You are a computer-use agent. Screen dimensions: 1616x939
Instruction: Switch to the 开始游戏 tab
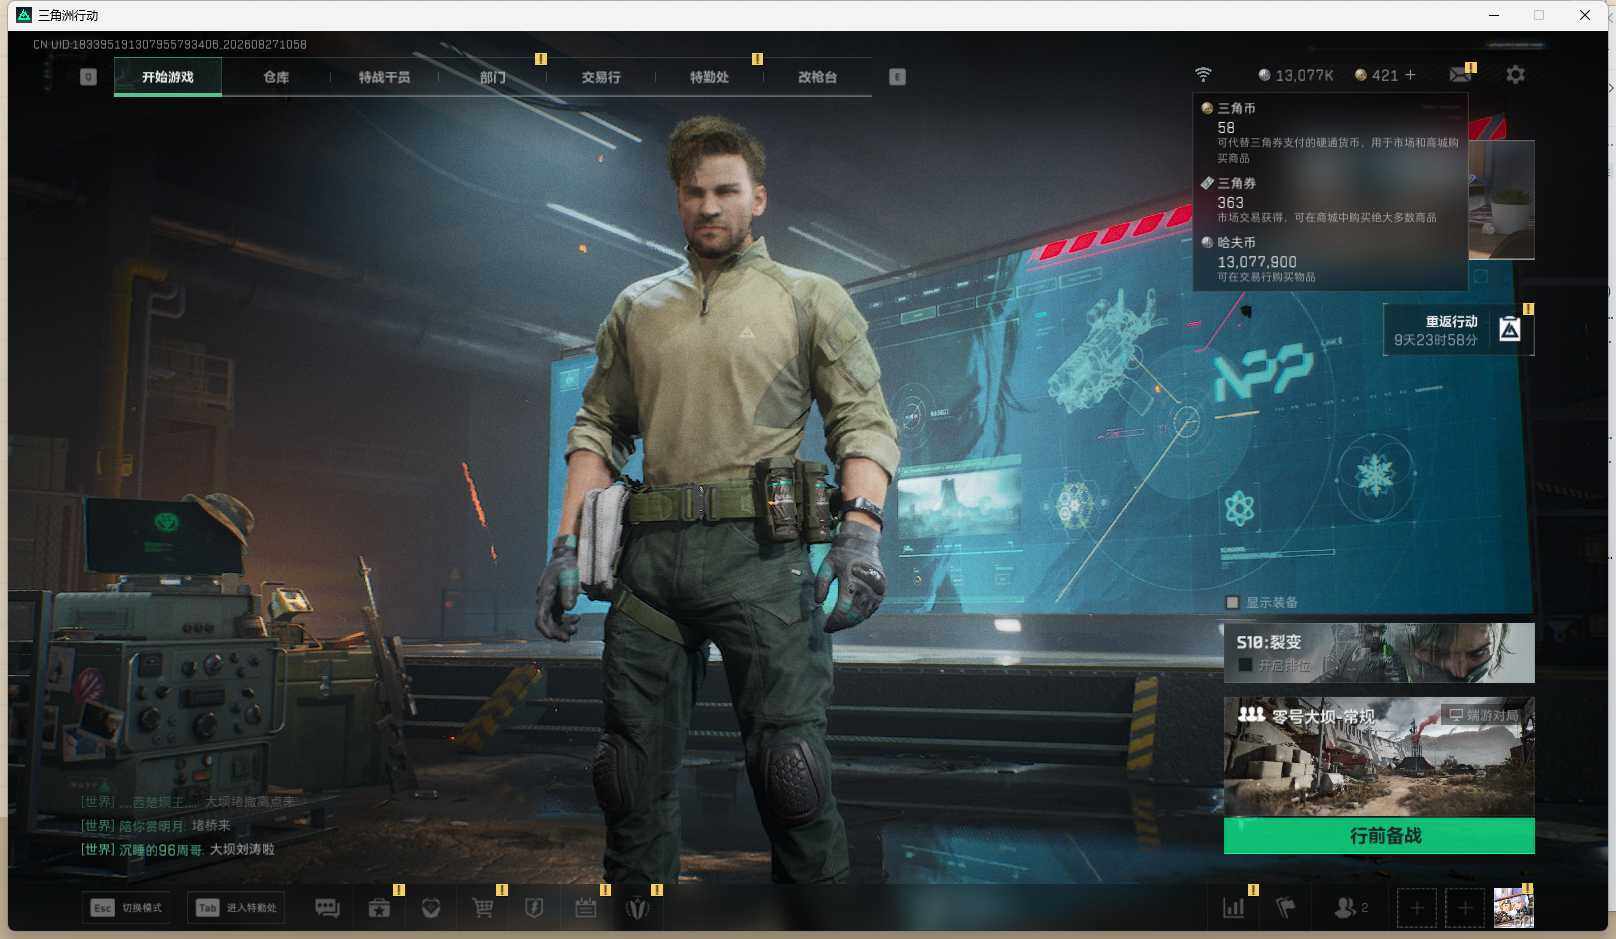click(x=168, y=77)
